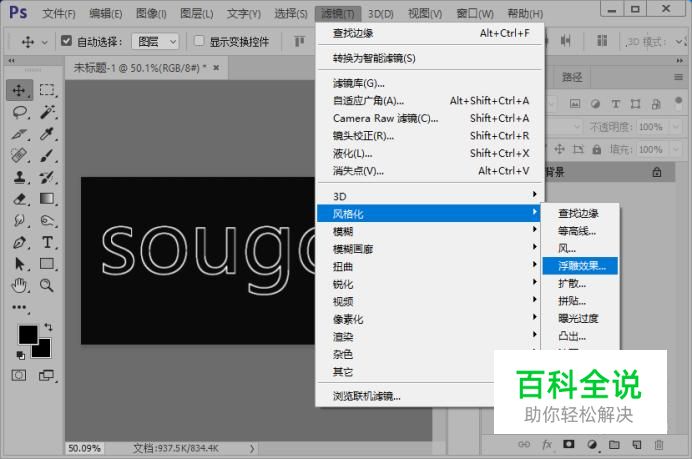Expand status bar info arrow
The width and height of the screenshot is (692, 459).
pos(252,448)
